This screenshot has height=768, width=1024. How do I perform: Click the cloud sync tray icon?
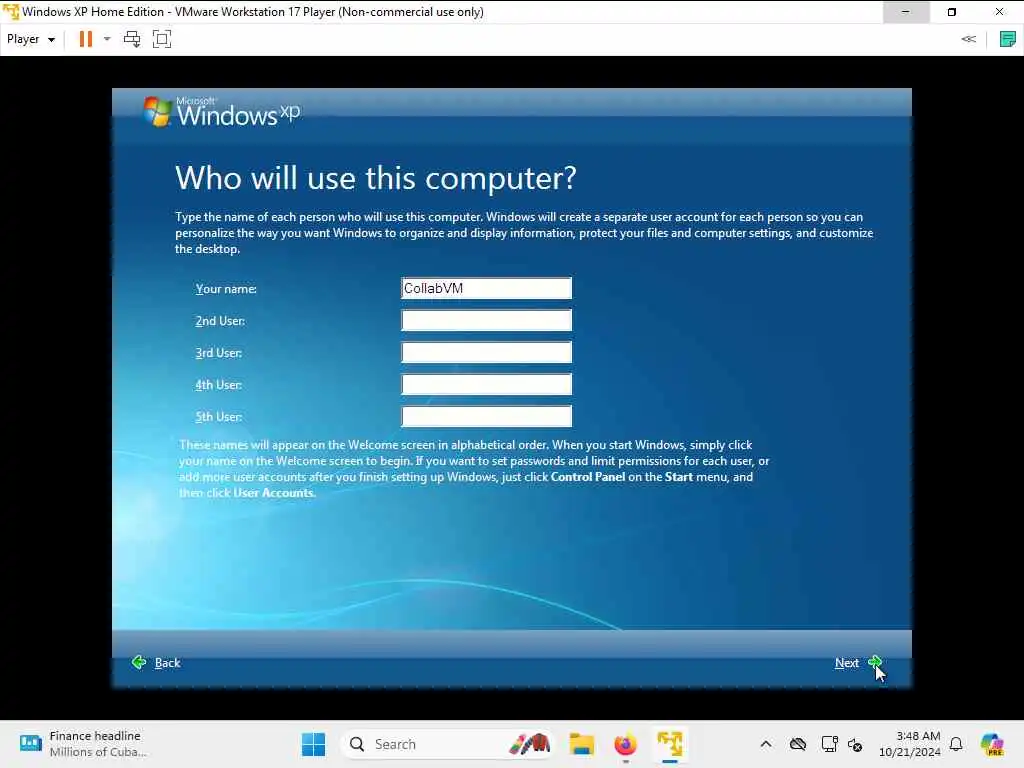coord(798,744)
